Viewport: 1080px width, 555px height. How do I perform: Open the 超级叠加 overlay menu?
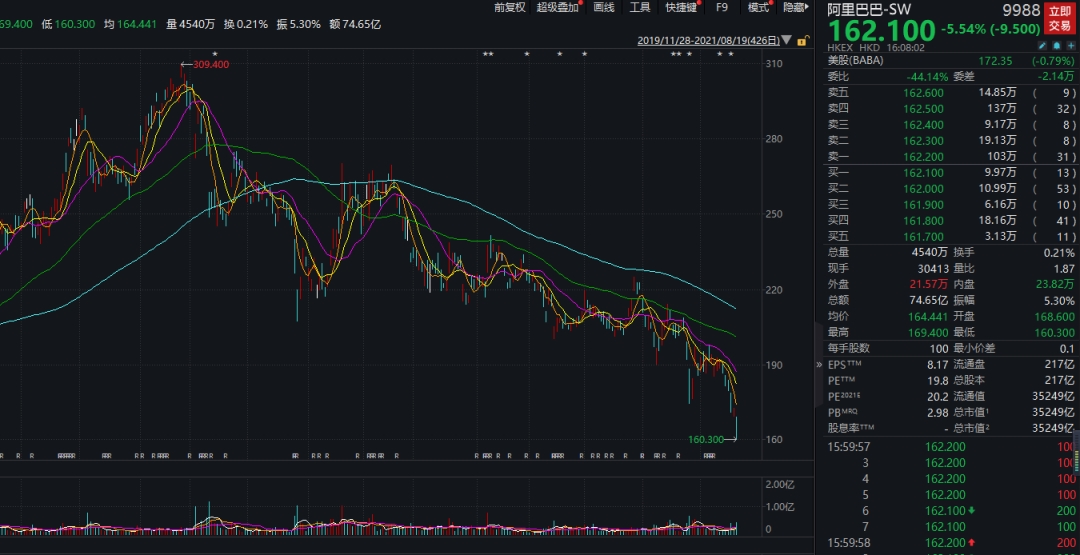(557, 8)
